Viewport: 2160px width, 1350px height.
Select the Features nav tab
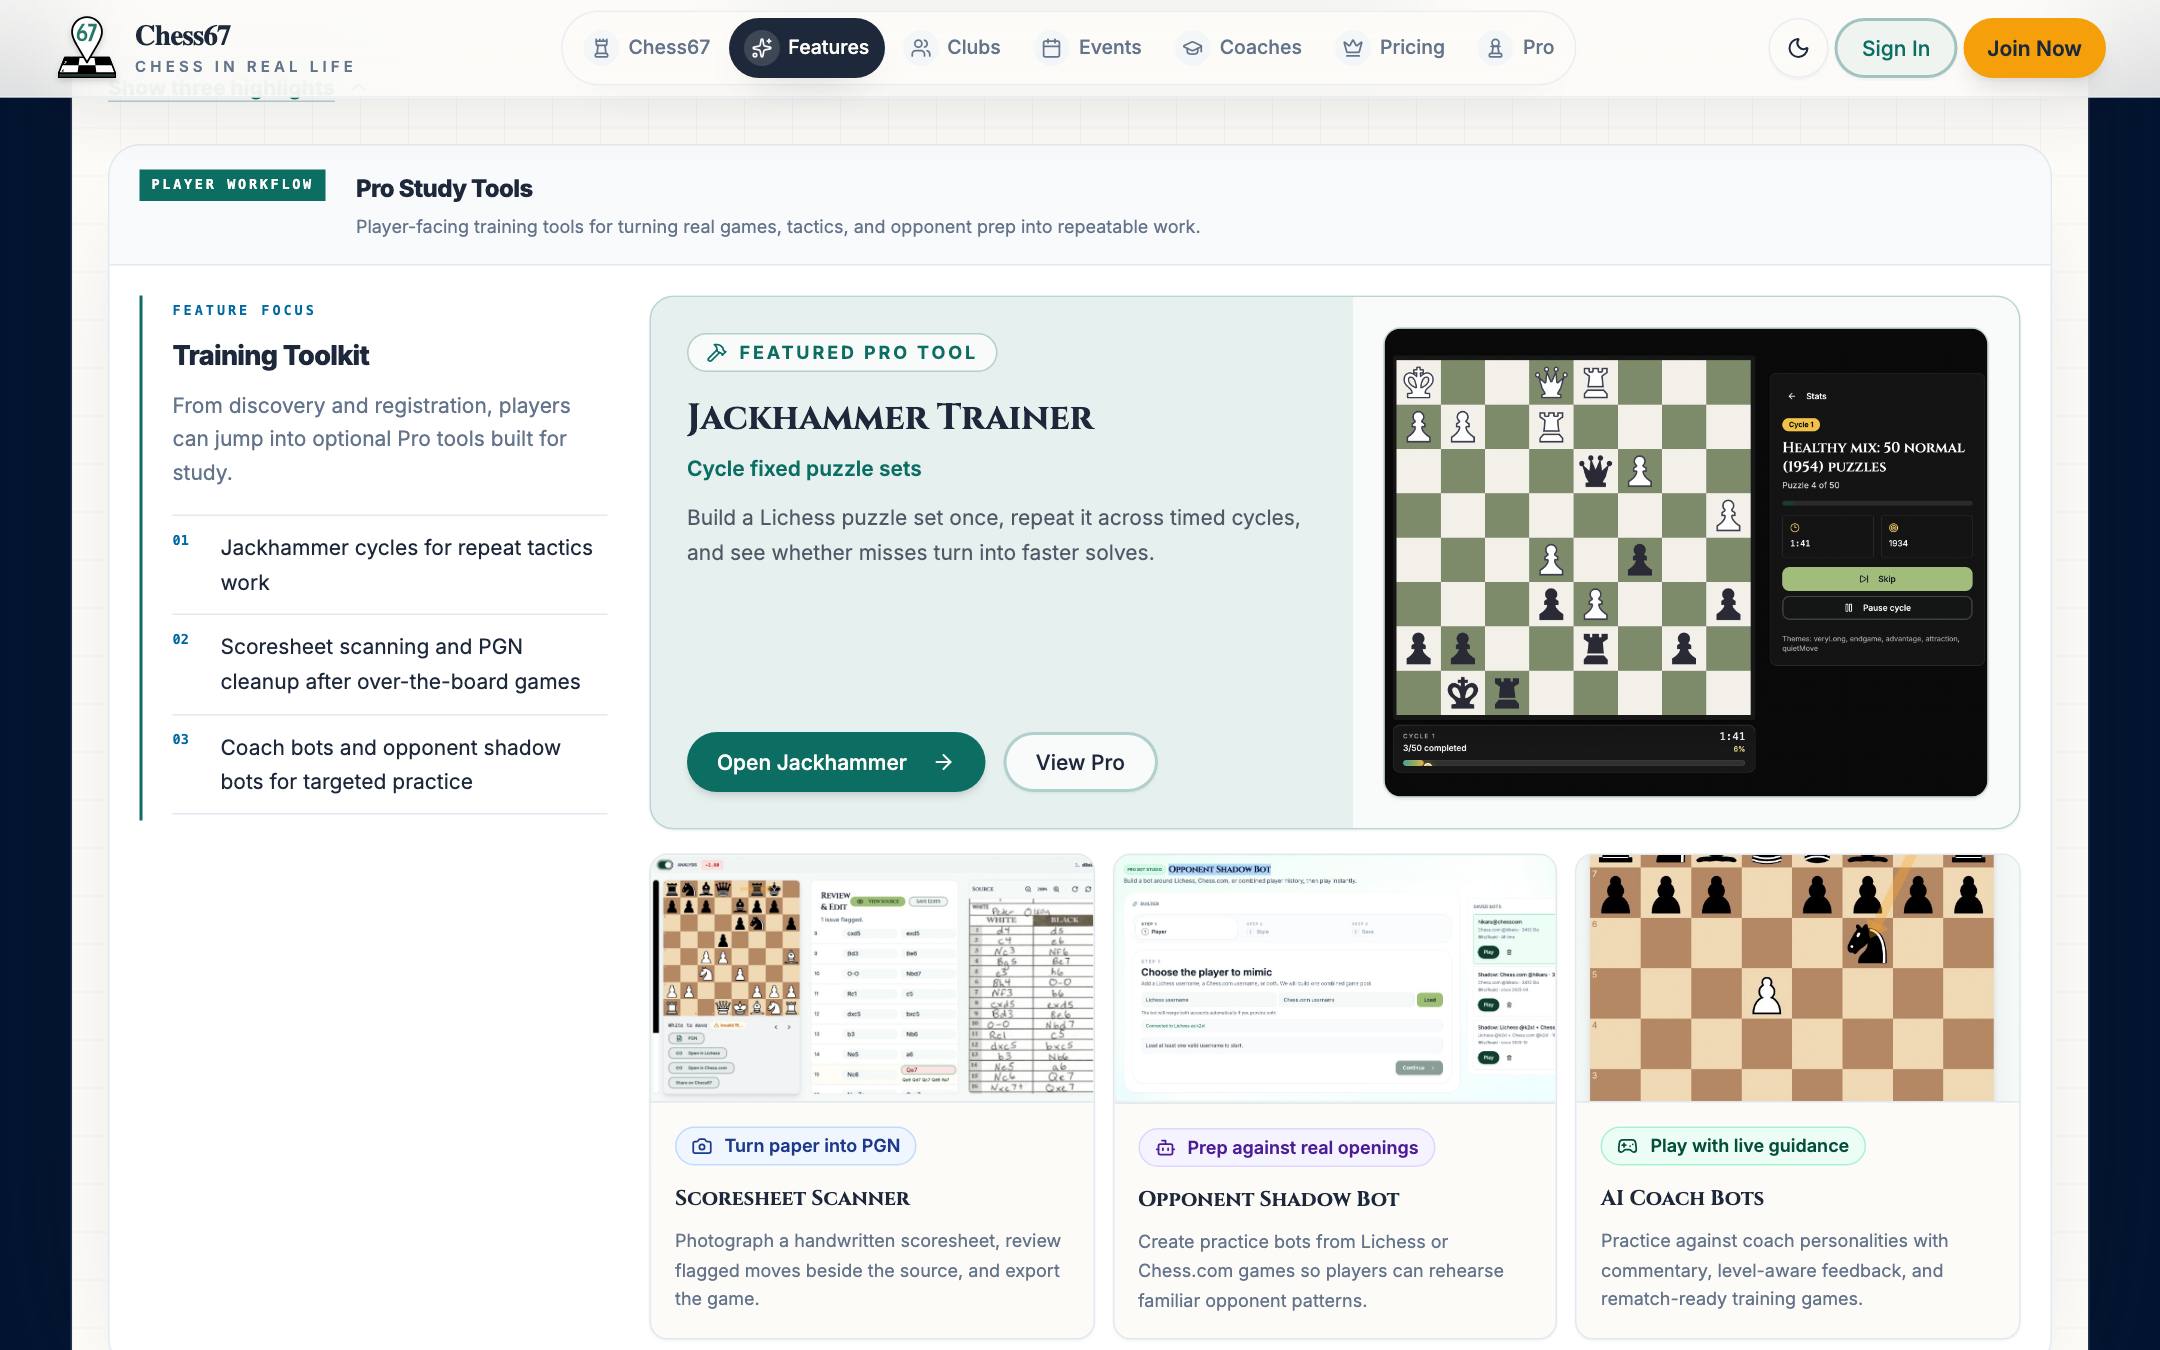click(807, 47)
